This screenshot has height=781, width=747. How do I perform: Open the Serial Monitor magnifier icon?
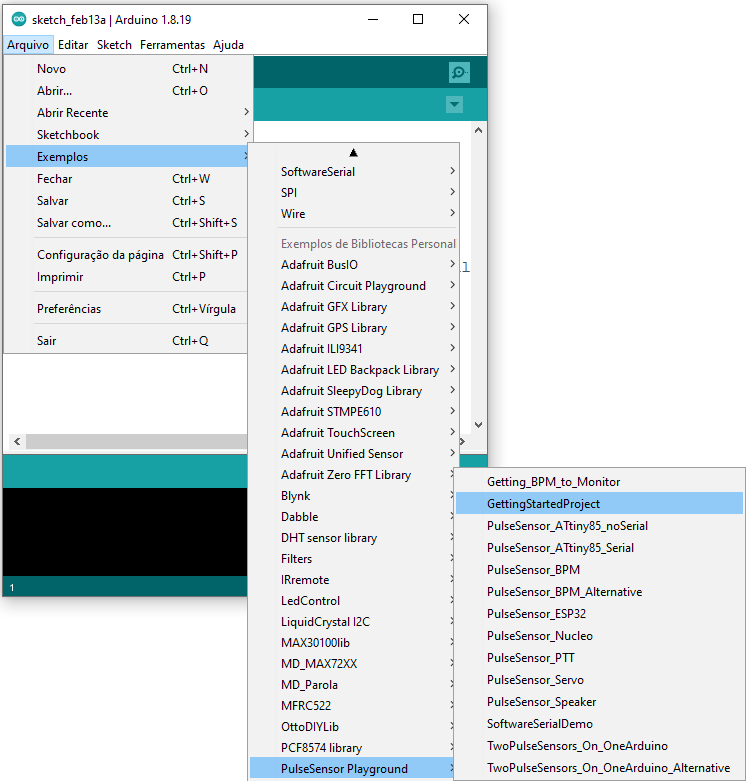coord(459,73)
